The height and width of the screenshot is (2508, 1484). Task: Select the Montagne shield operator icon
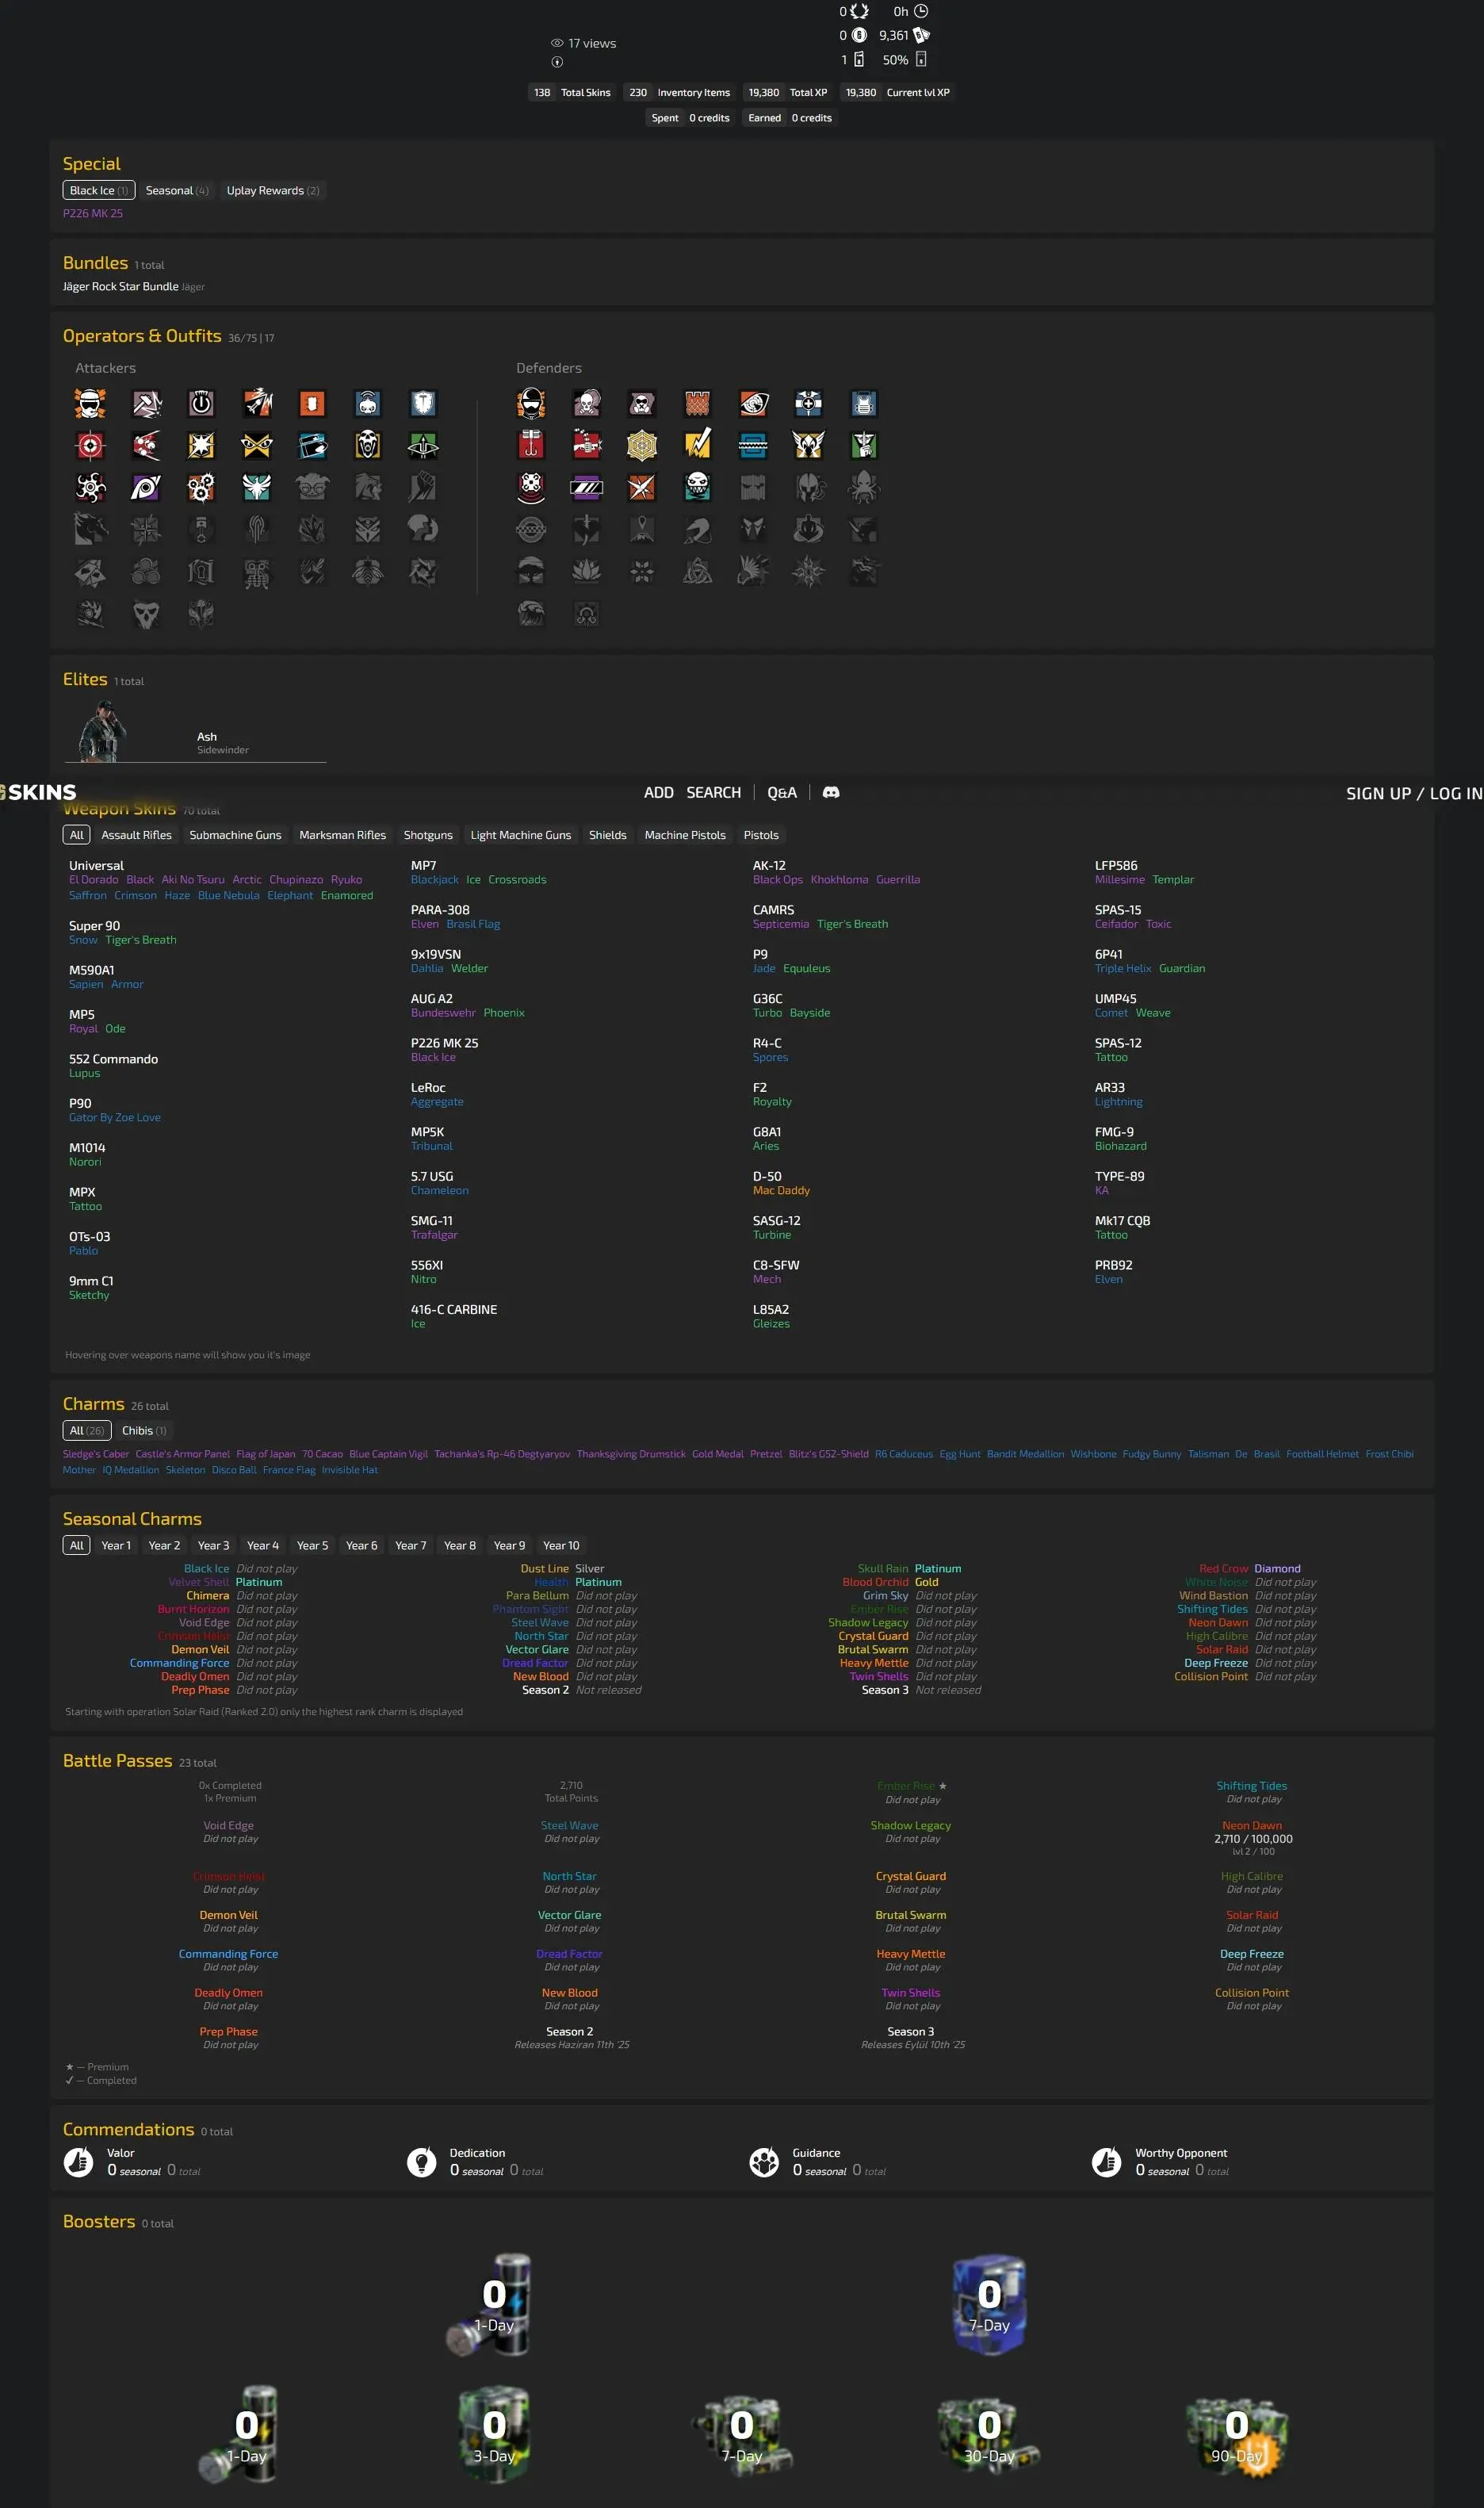[423, 403]
